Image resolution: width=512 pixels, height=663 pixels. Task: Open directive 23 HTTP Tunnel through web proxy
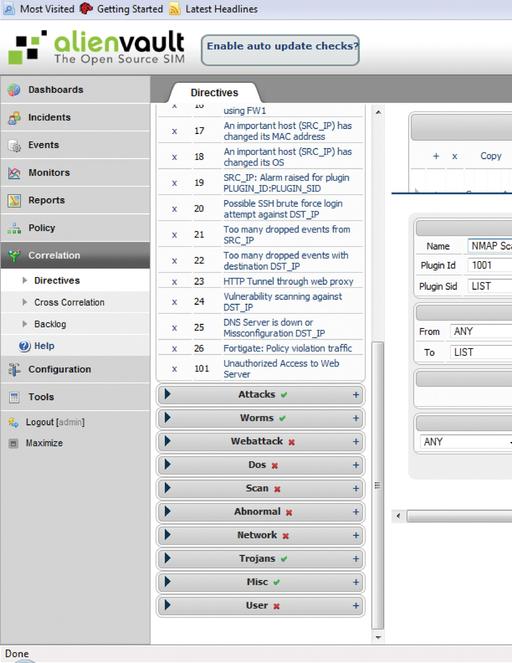(x=288, y=281)
